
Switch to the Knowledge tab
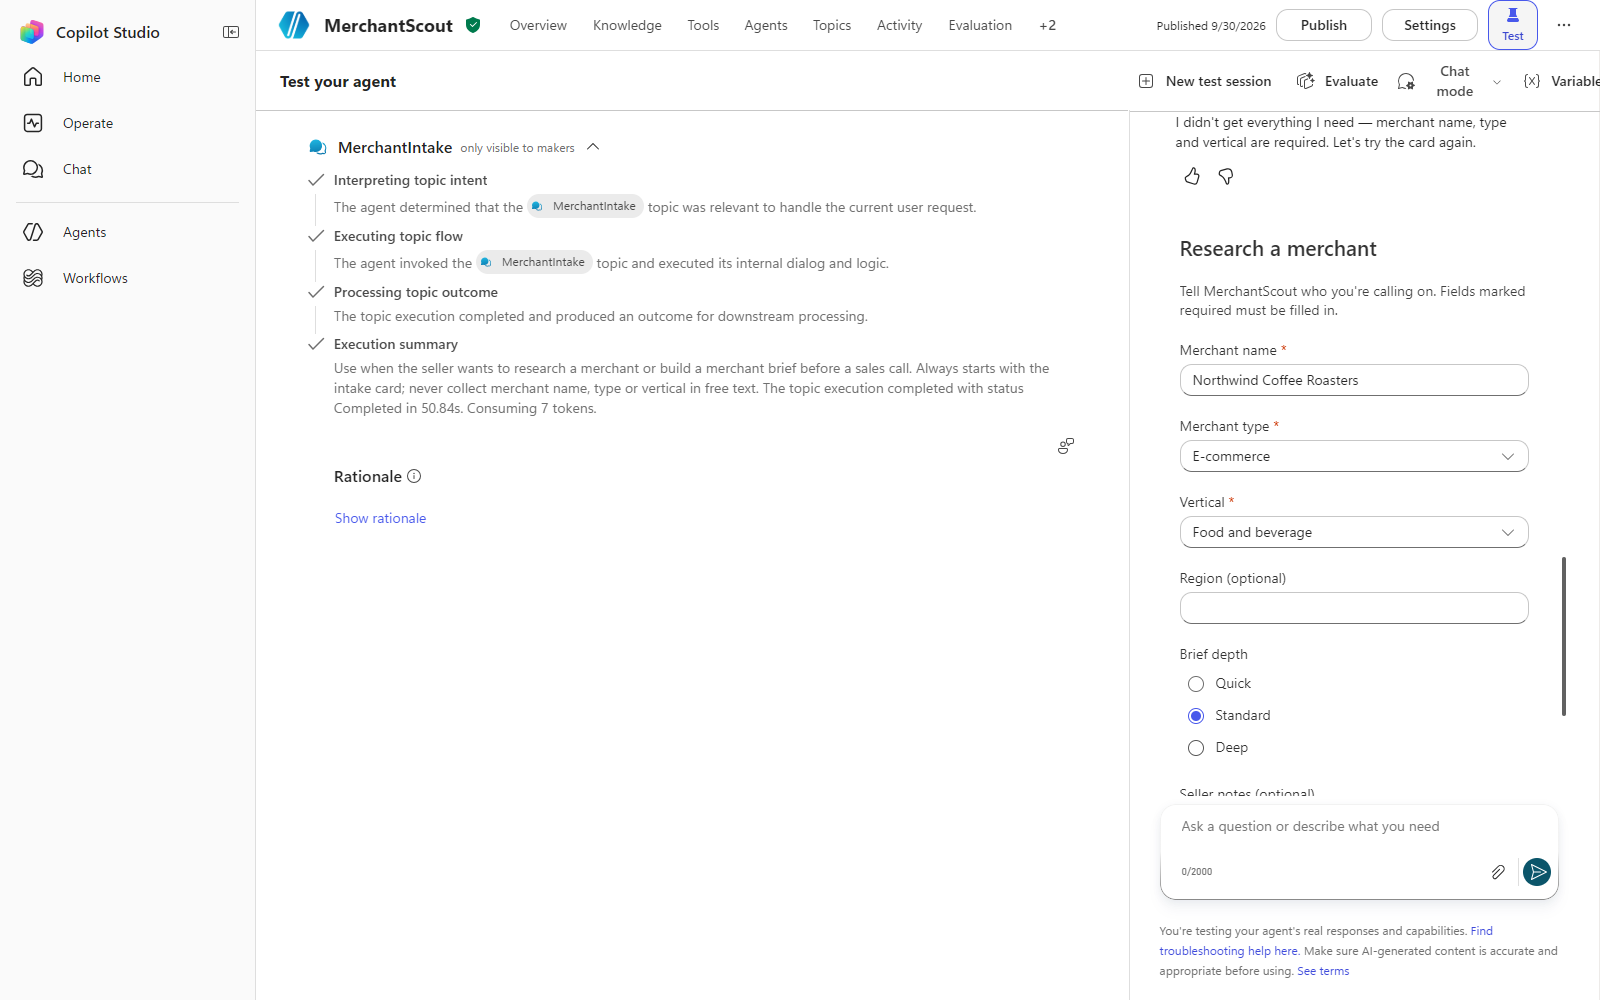pos(627,25)
